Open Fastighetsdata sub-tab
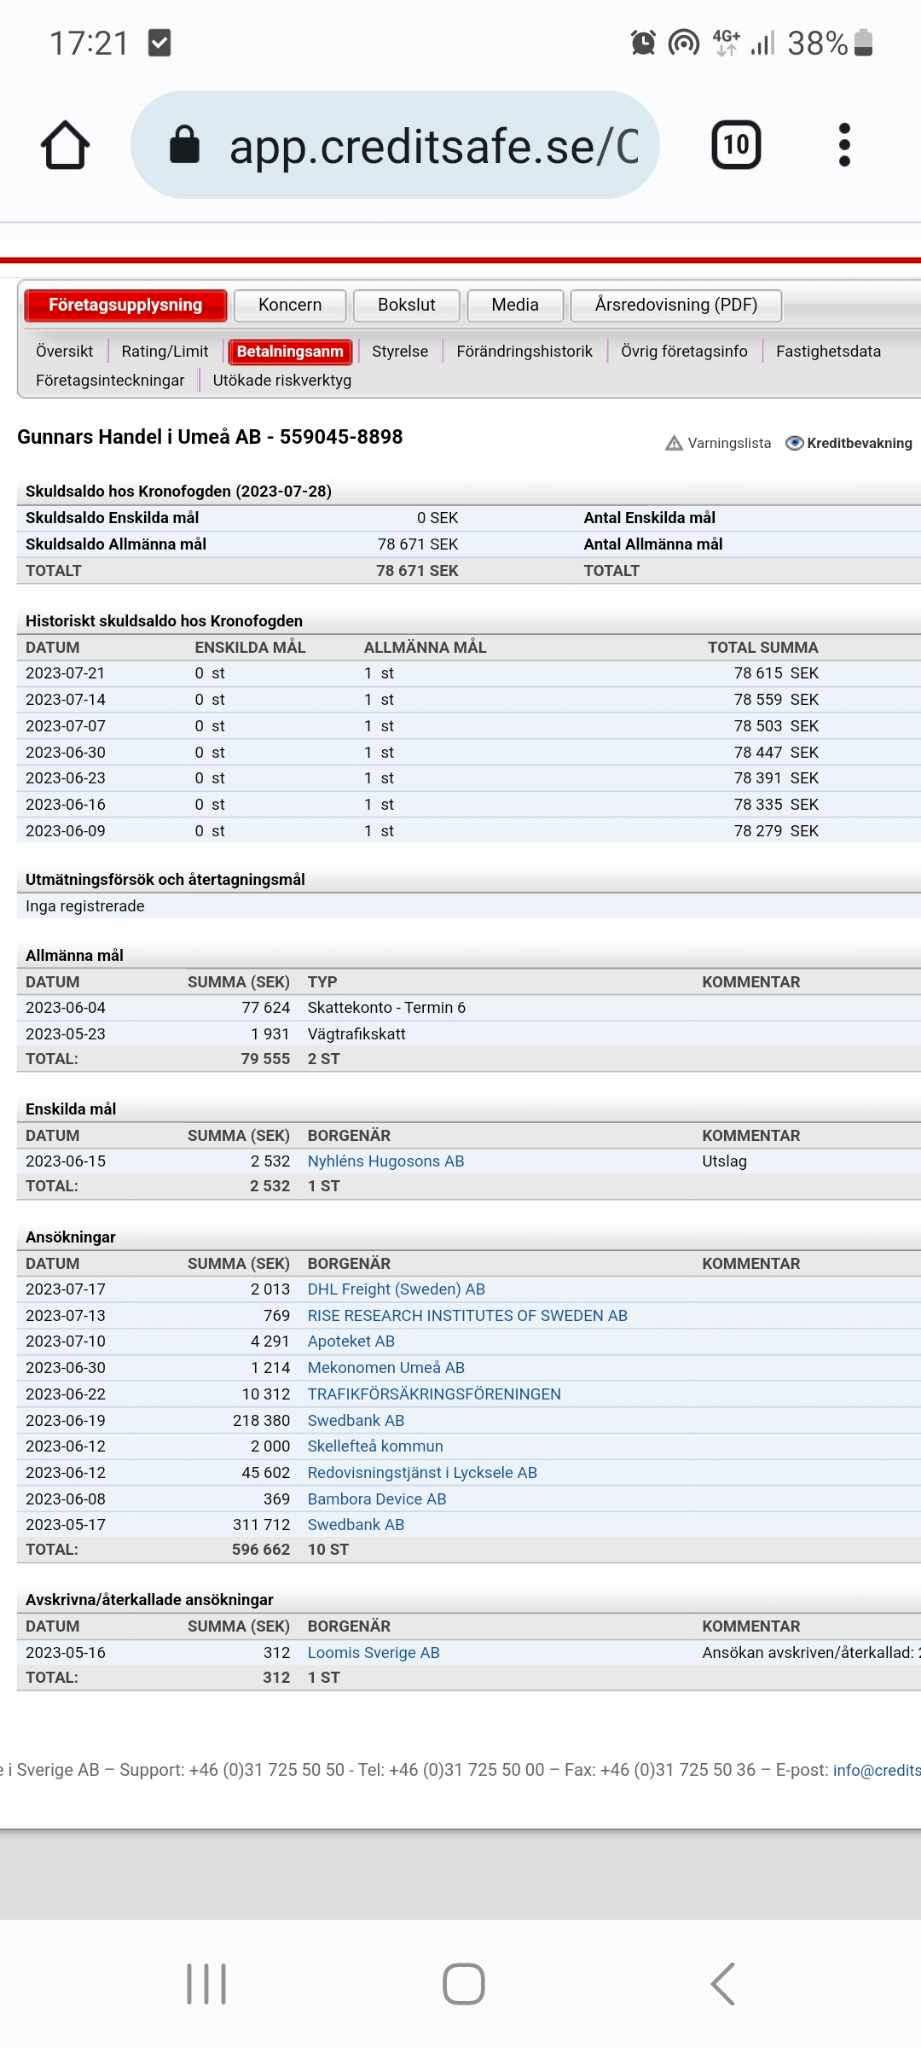921x2048 pixels. click(x=828, y=352)
